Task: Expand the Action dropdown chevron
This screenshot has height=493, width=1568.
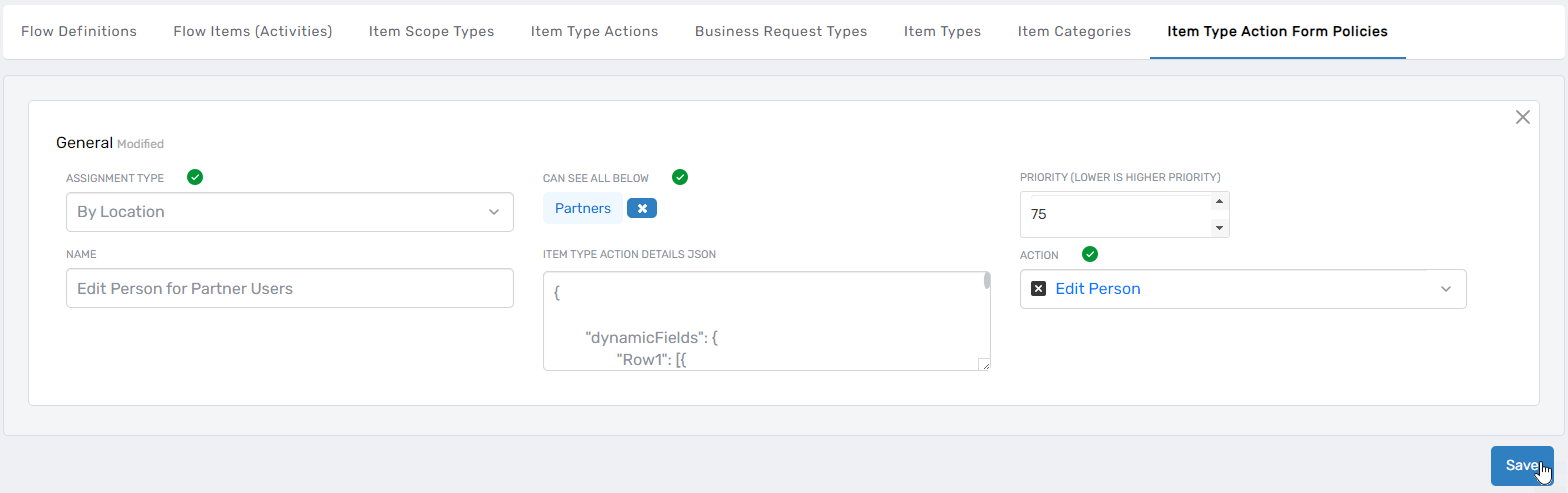Action: (1445, 289)
